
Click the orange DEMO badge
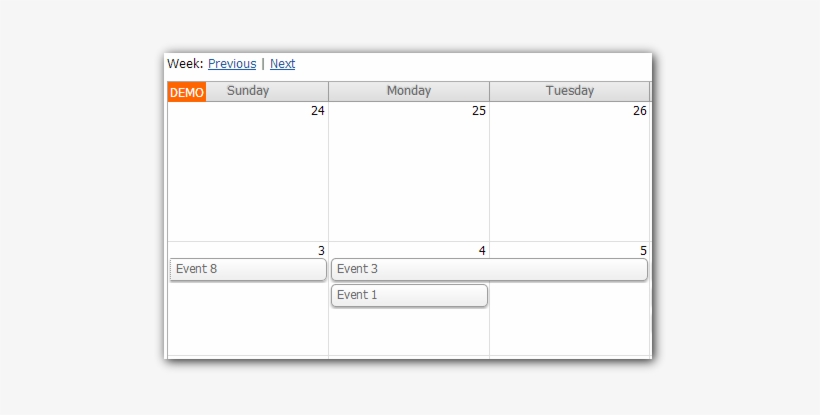pyautogui.click(x=187, y=92)
